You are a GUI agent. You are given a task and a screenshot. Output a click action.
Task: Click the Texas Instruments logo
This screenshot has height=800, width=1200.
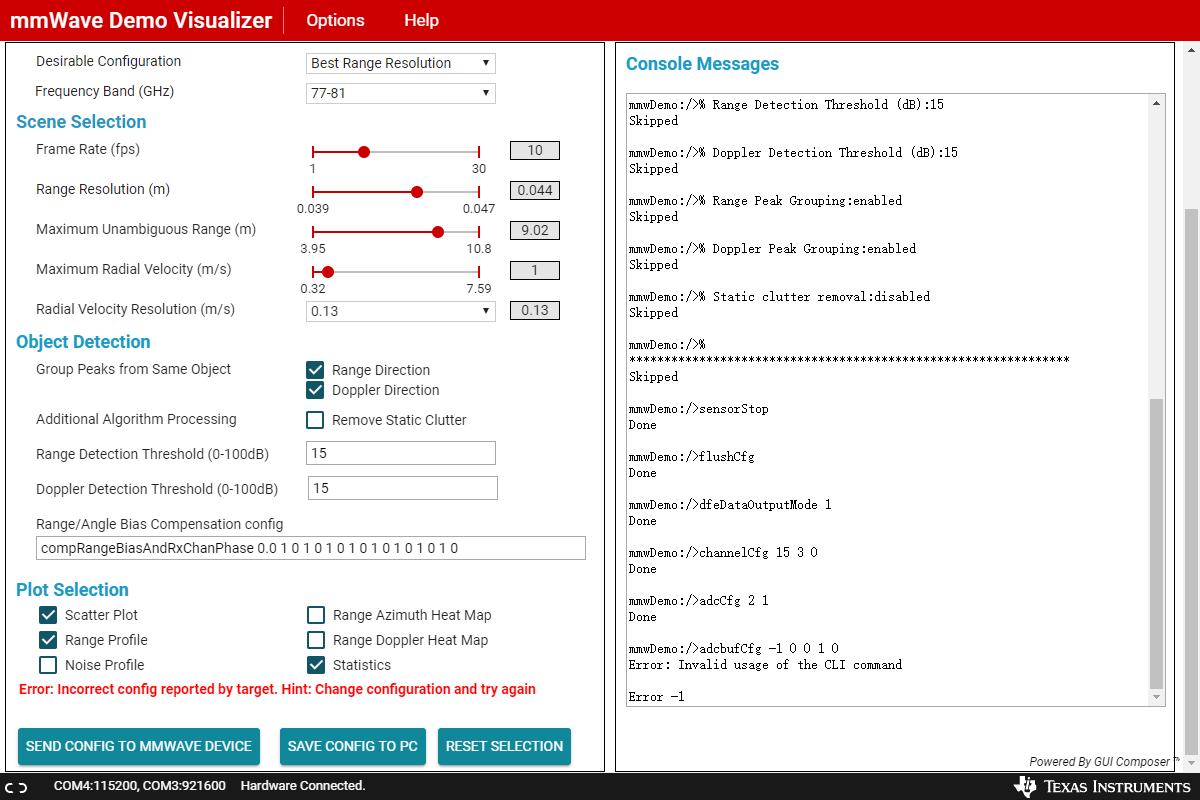1102,787
